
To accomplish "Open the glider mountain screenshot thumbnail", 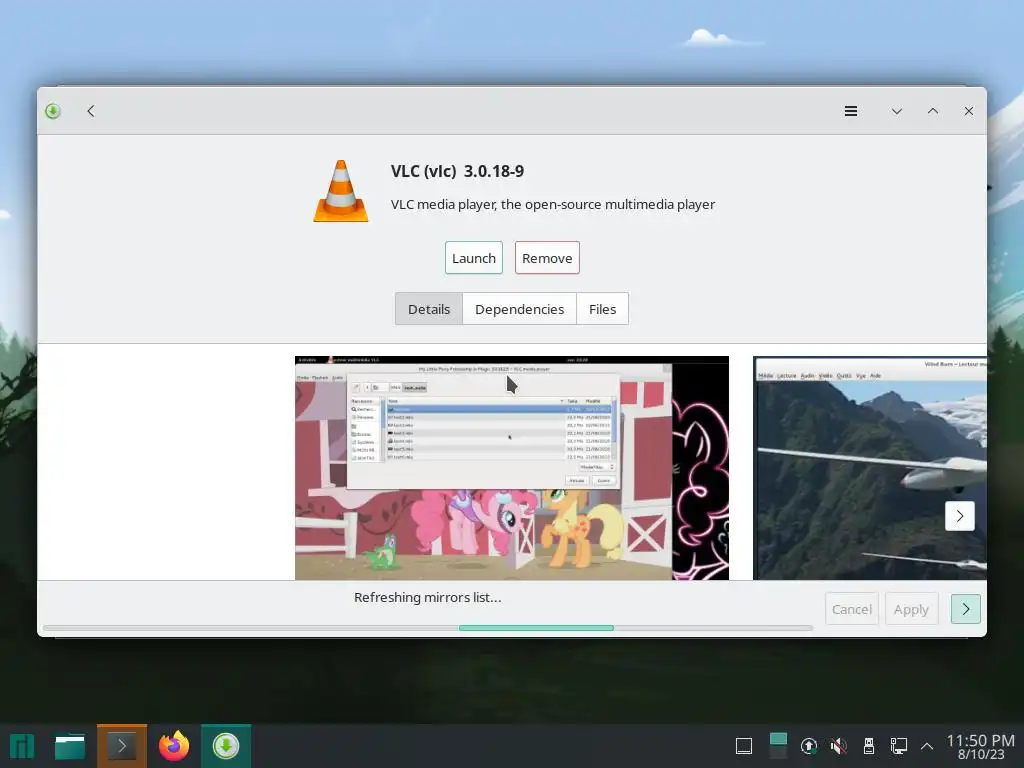I will pos(869,468).
